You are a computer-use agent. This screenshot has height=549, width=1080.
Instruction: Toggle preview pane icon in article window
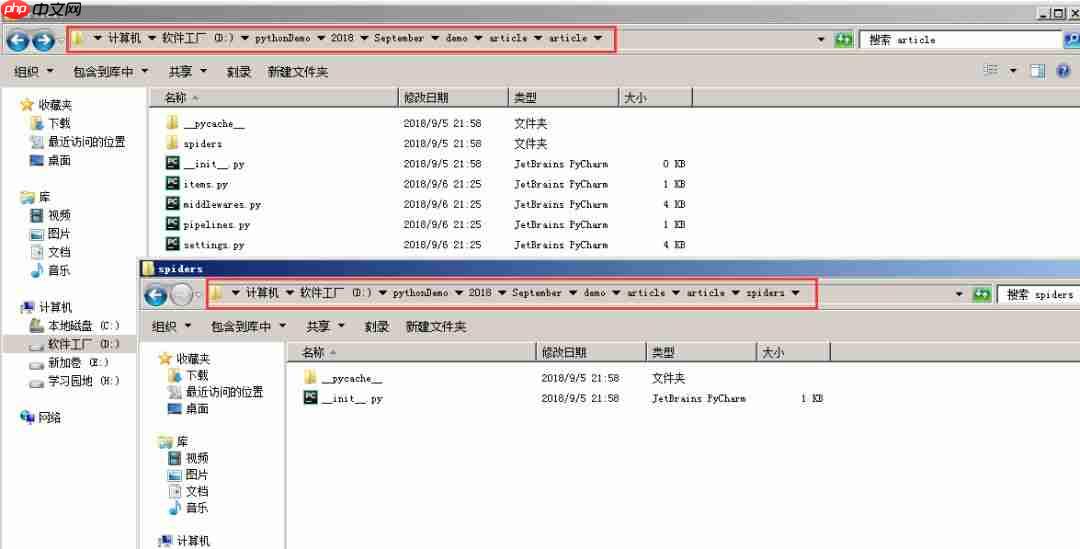point(1037,71)
